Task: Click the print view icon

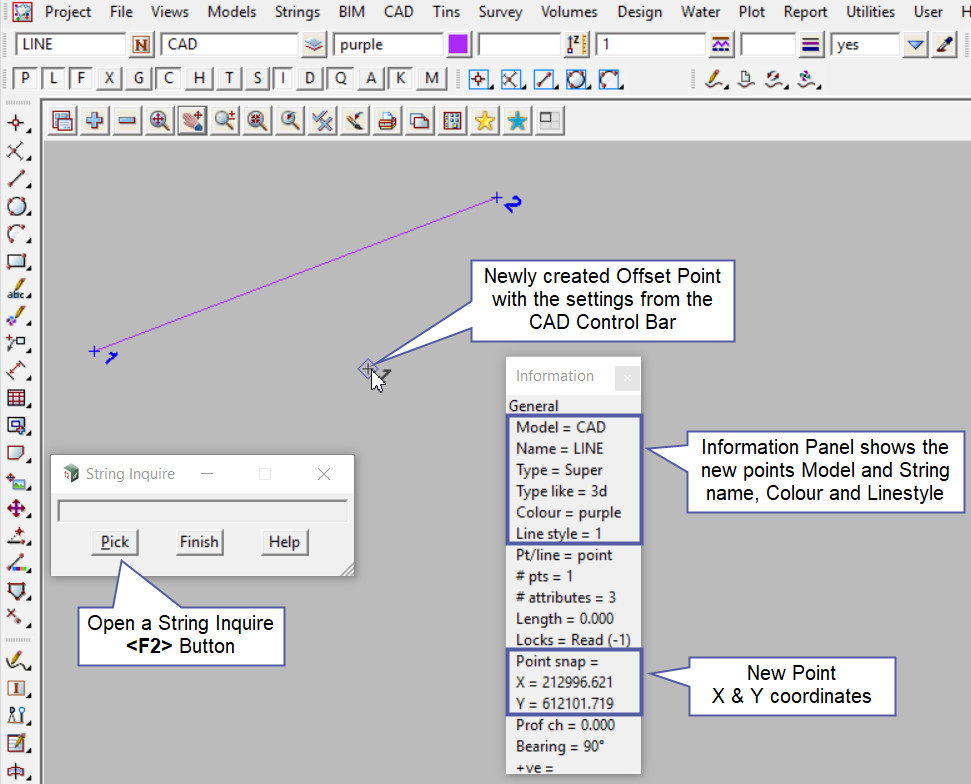Action: [x=387, y=121]
